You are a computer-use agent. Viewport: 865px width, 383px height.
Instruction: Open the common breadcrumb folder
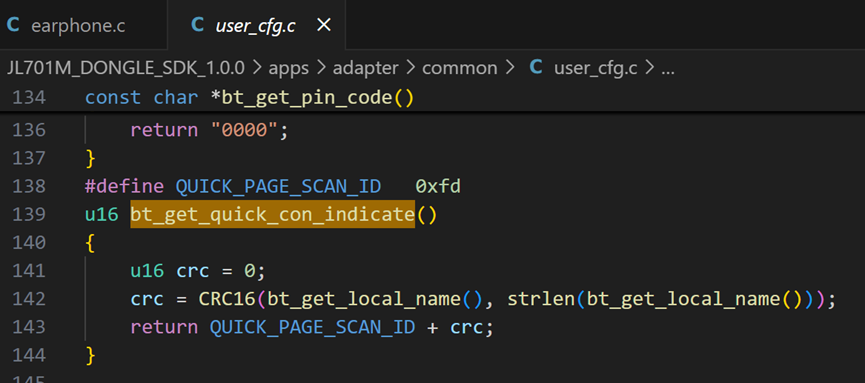[460, 68]
